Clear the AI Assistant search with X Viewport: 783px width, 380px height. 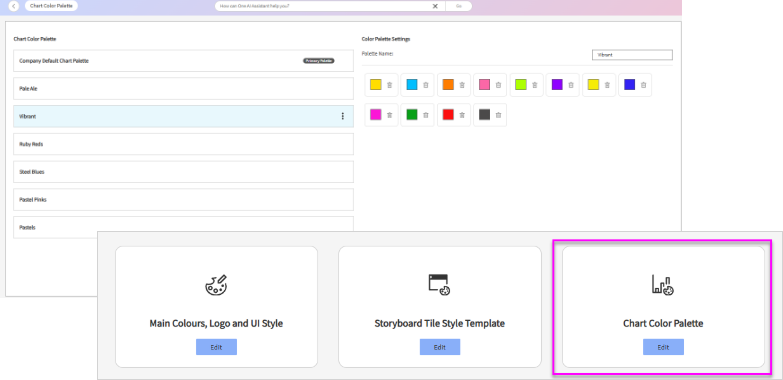(x=435, y=6)
